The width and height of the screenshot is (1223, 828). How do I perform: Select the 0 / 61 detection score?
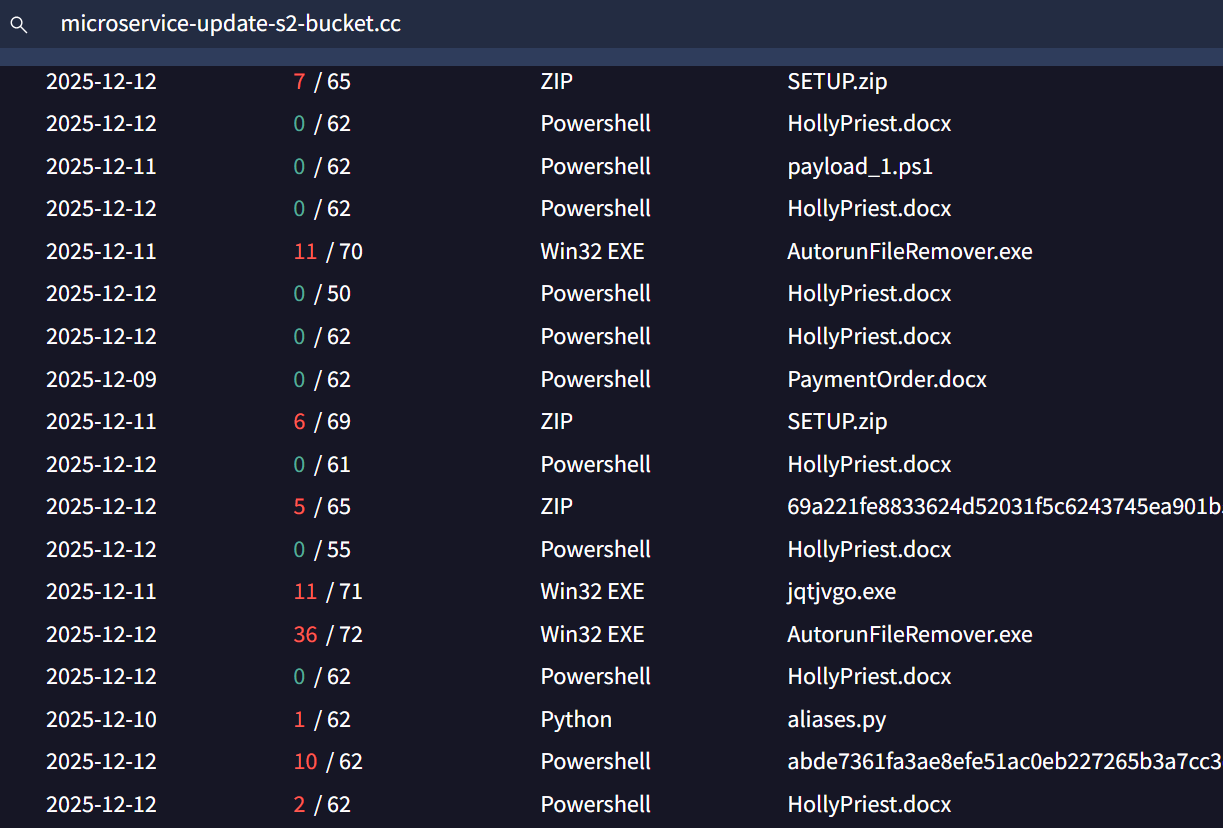(322, 464)
